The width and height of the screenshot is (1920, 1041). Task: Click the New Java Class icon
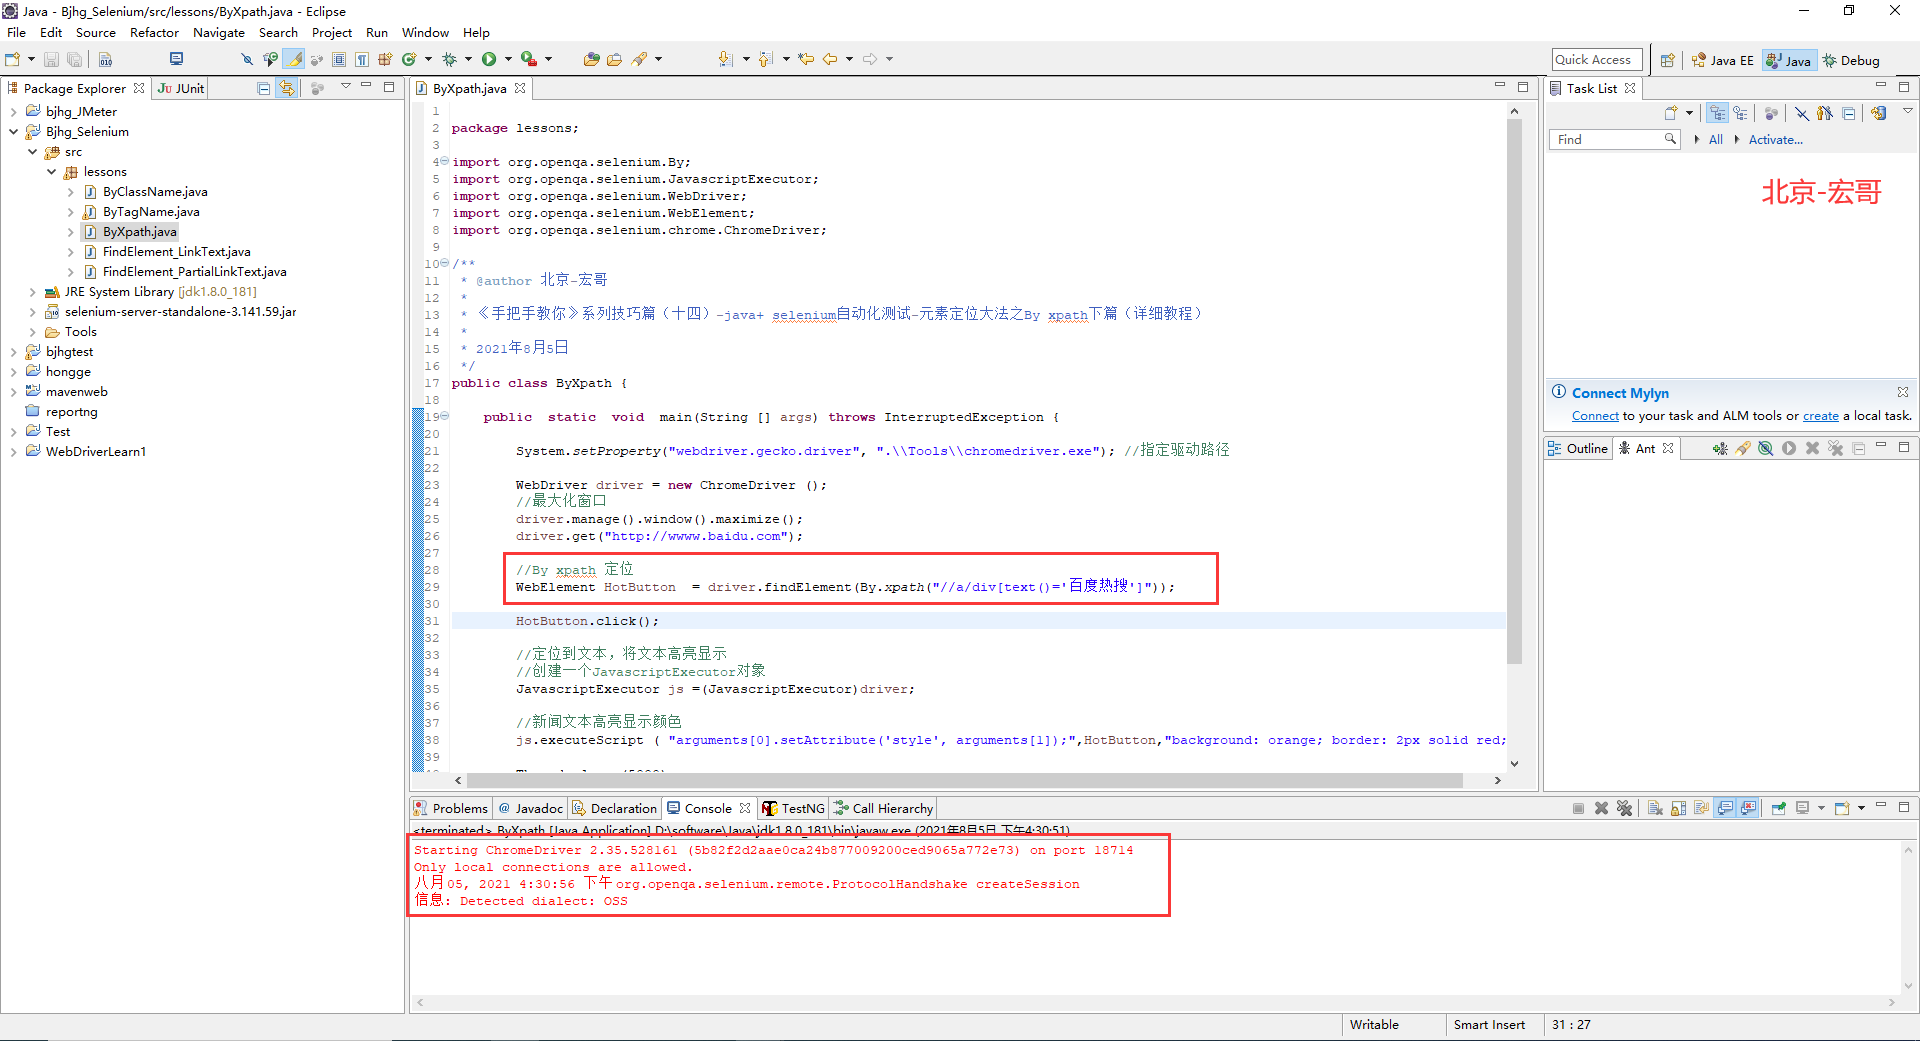tap(409, 59)
